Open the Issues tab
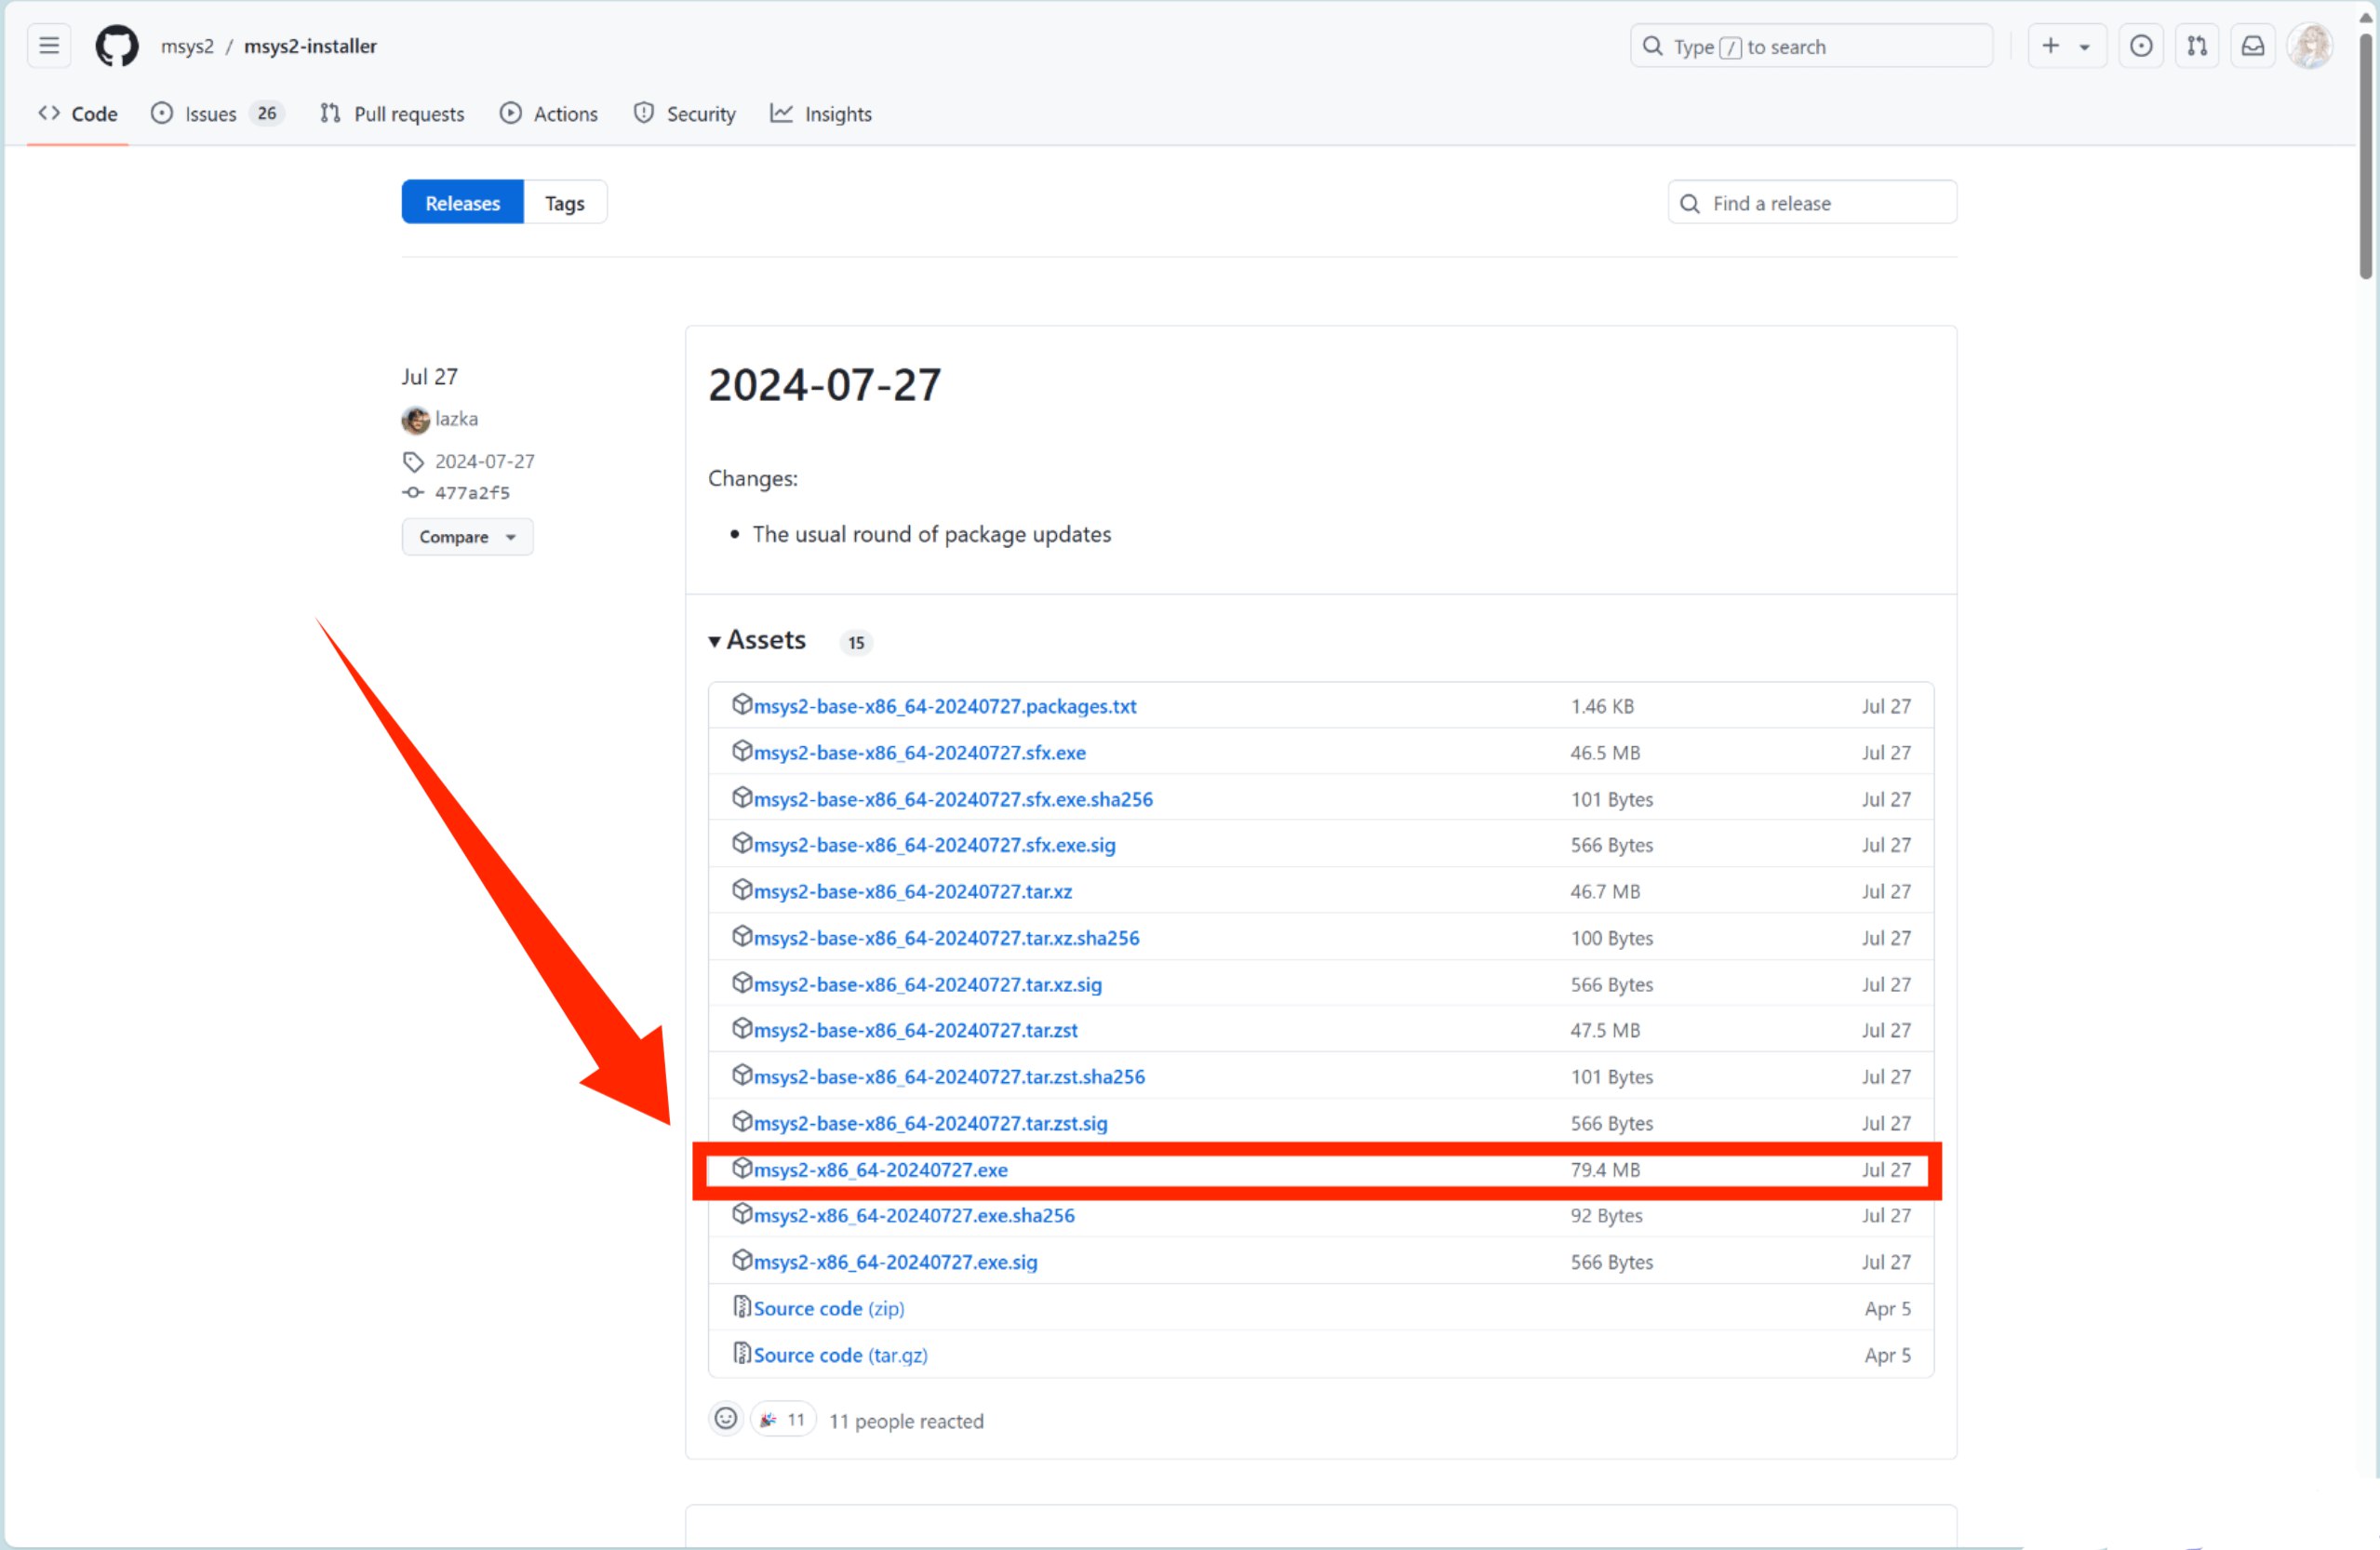 (x=217, y=114)
